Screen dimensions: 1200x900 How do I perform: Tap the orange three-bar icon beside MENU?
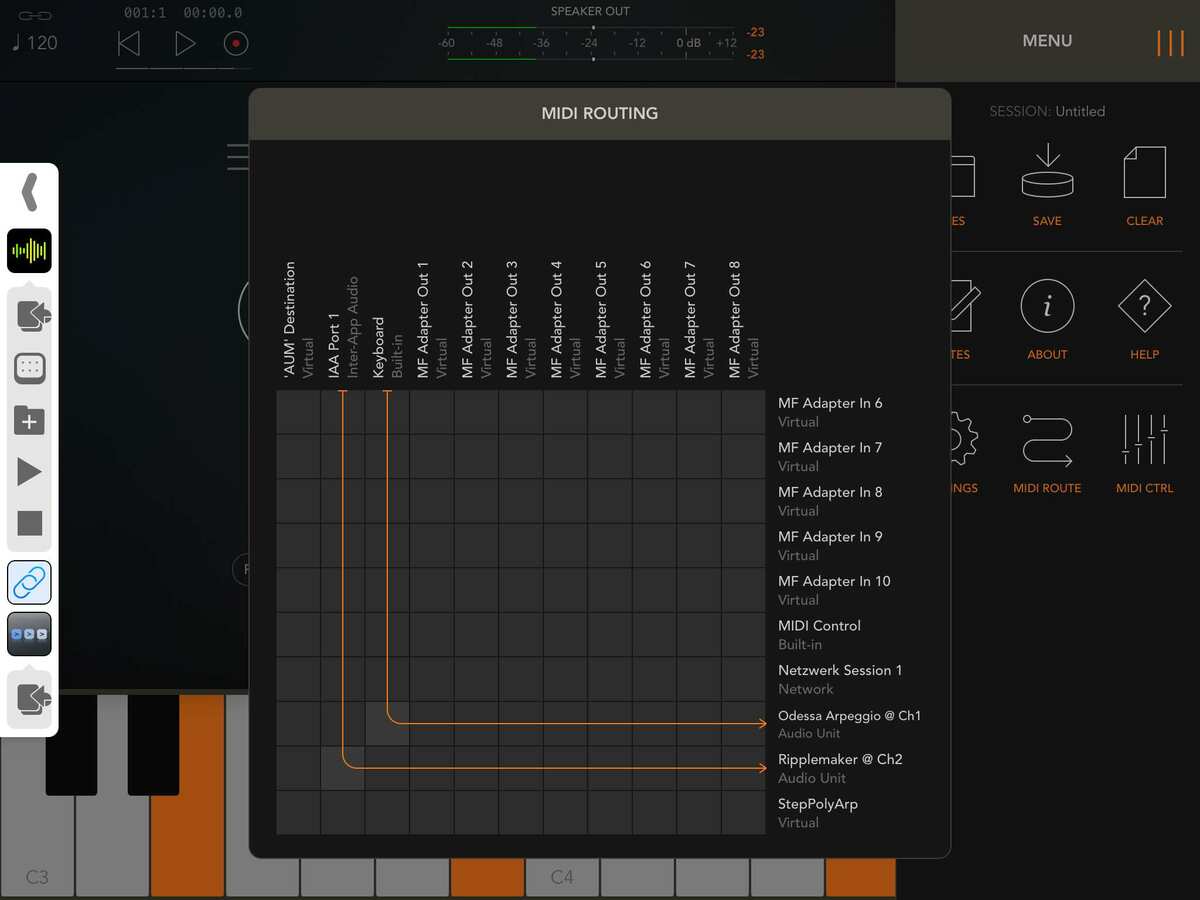[x=1170, y=42]
